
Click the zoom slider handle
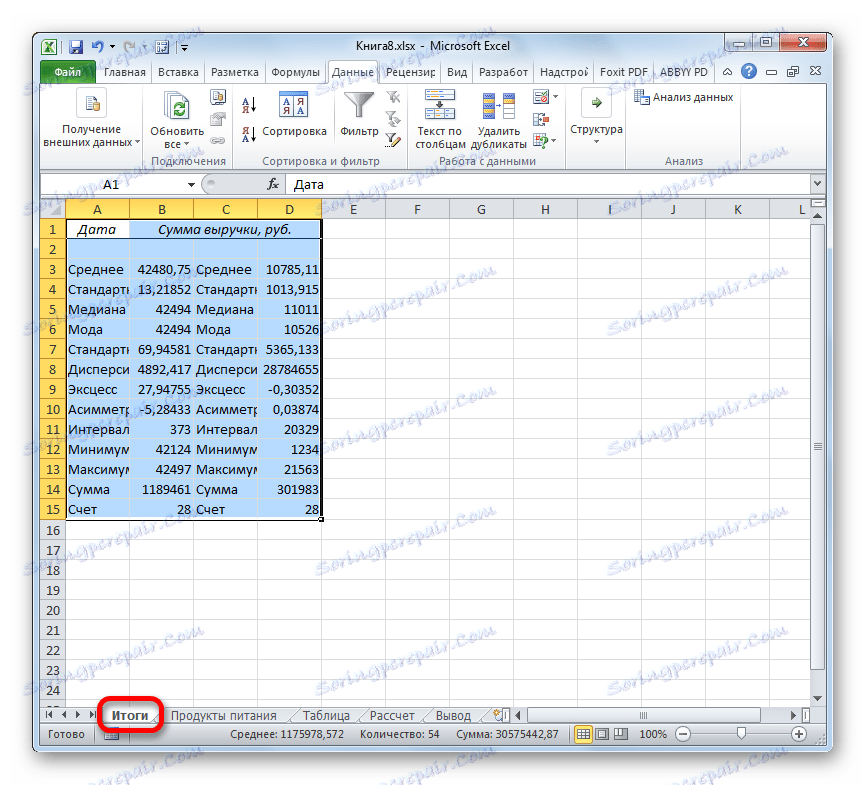coord(741,733)
